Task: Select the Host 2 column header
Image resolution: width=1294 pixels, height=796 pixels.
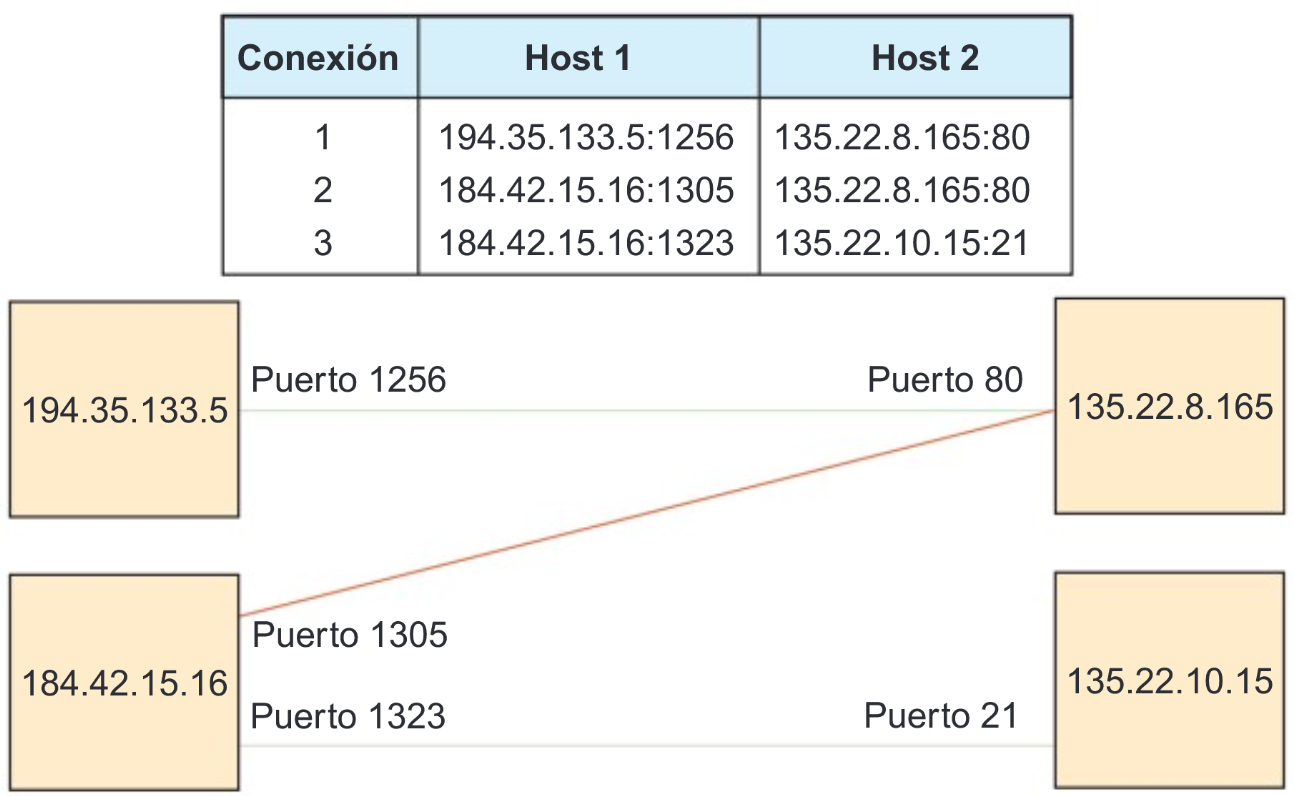Action: point(925,58)
